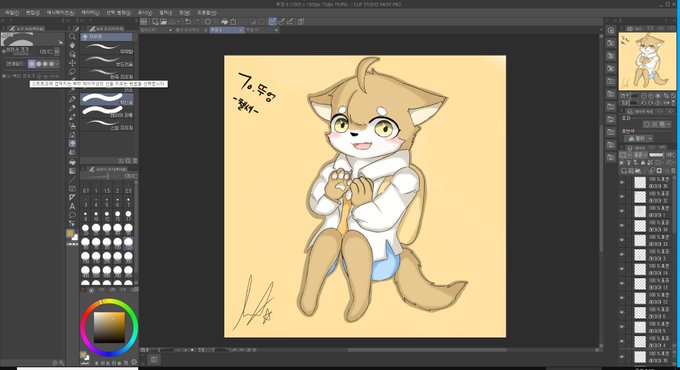680x370 pixels.
Task: Open the 파일 (File) menu
Action: [x=11, y=13]
